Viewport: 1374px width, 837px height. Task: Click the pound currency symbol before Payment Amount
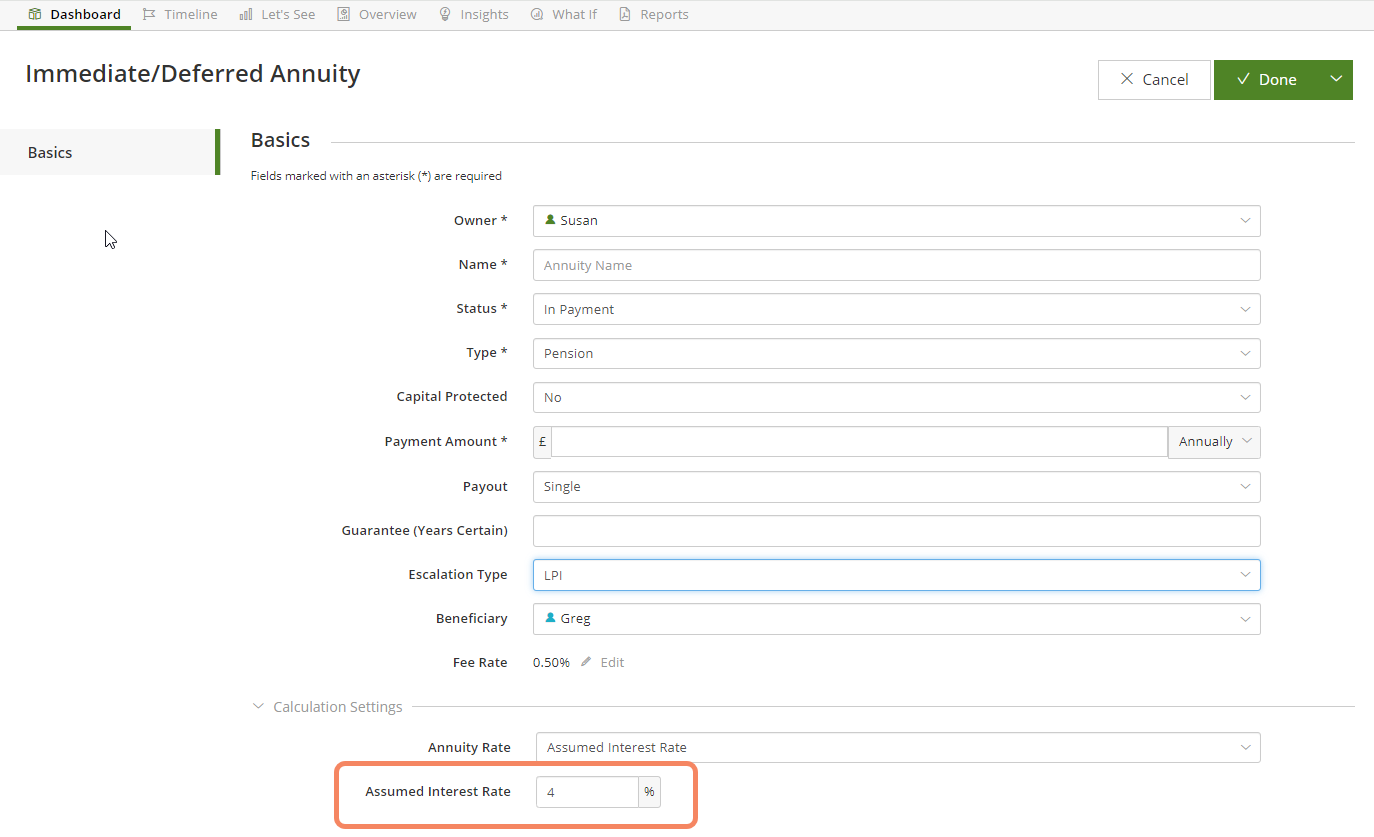pyautogui.click(x=542, y=442)
